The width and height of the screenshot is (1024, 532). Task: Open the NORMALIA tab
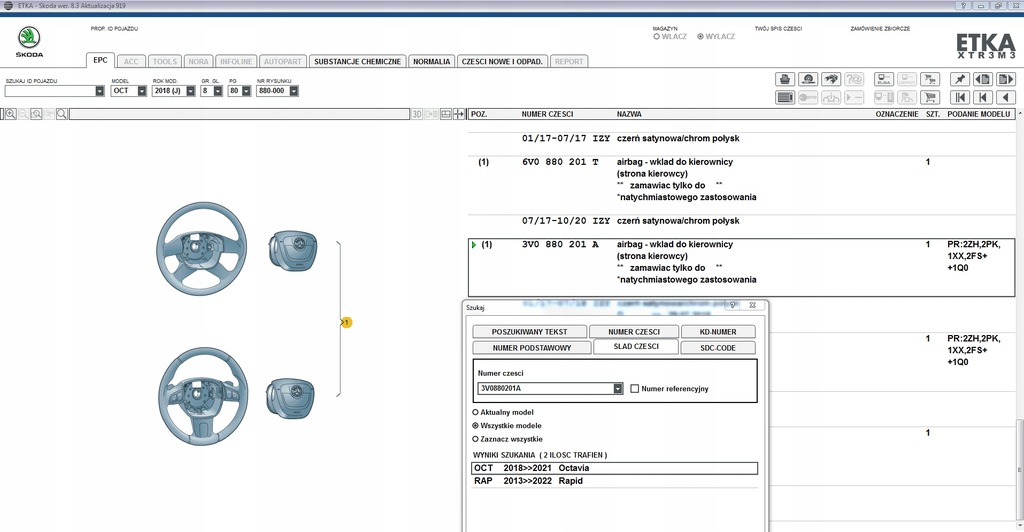pyautogui.click(x=431, y=61)
